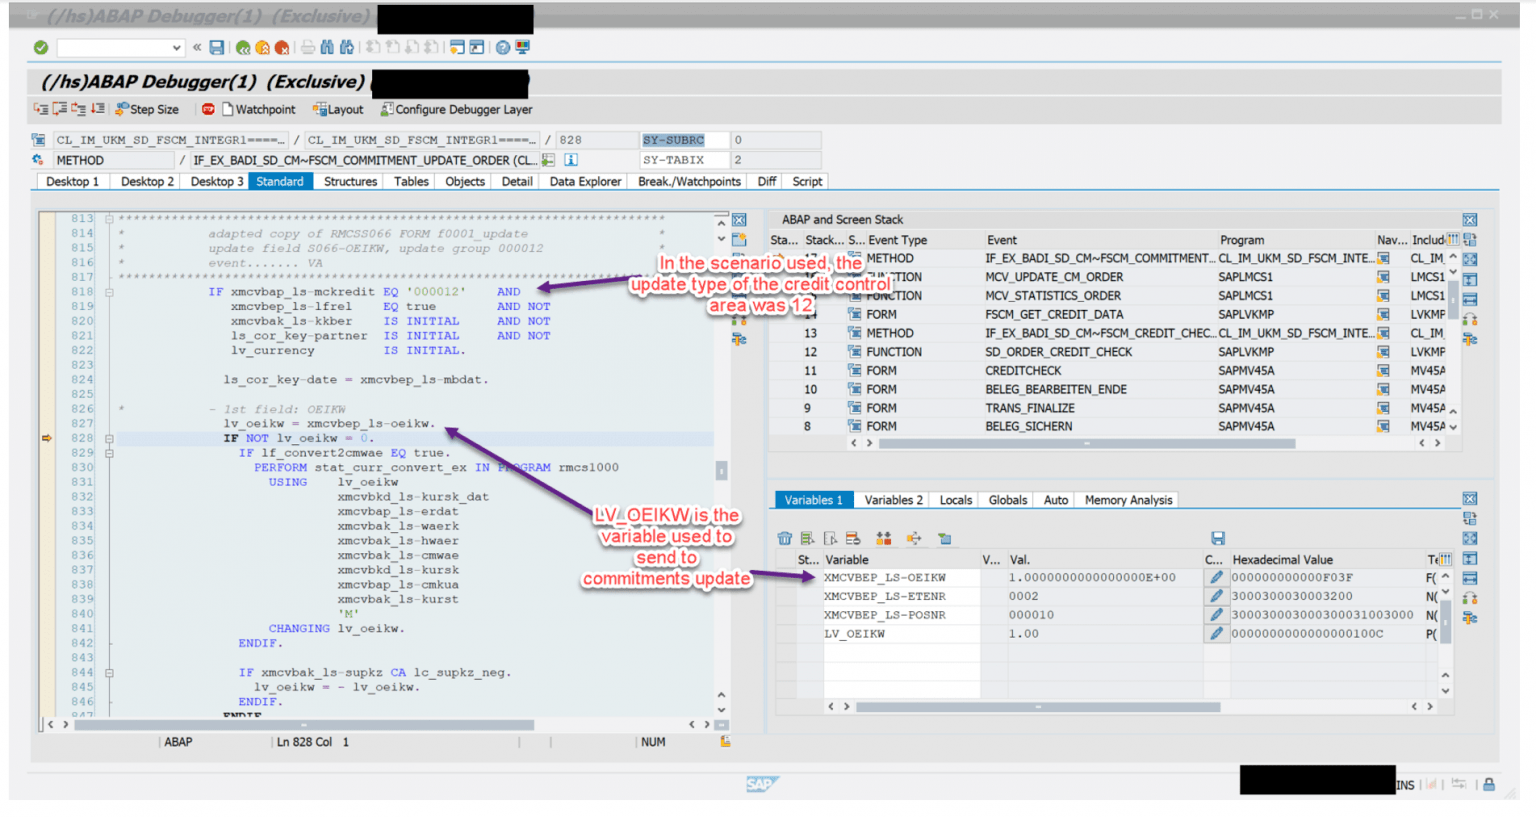Viewport: 1536px width, 817px height.
Task: Switch to the Break./Watchpoints tab
Action: [x=690, y=181]
